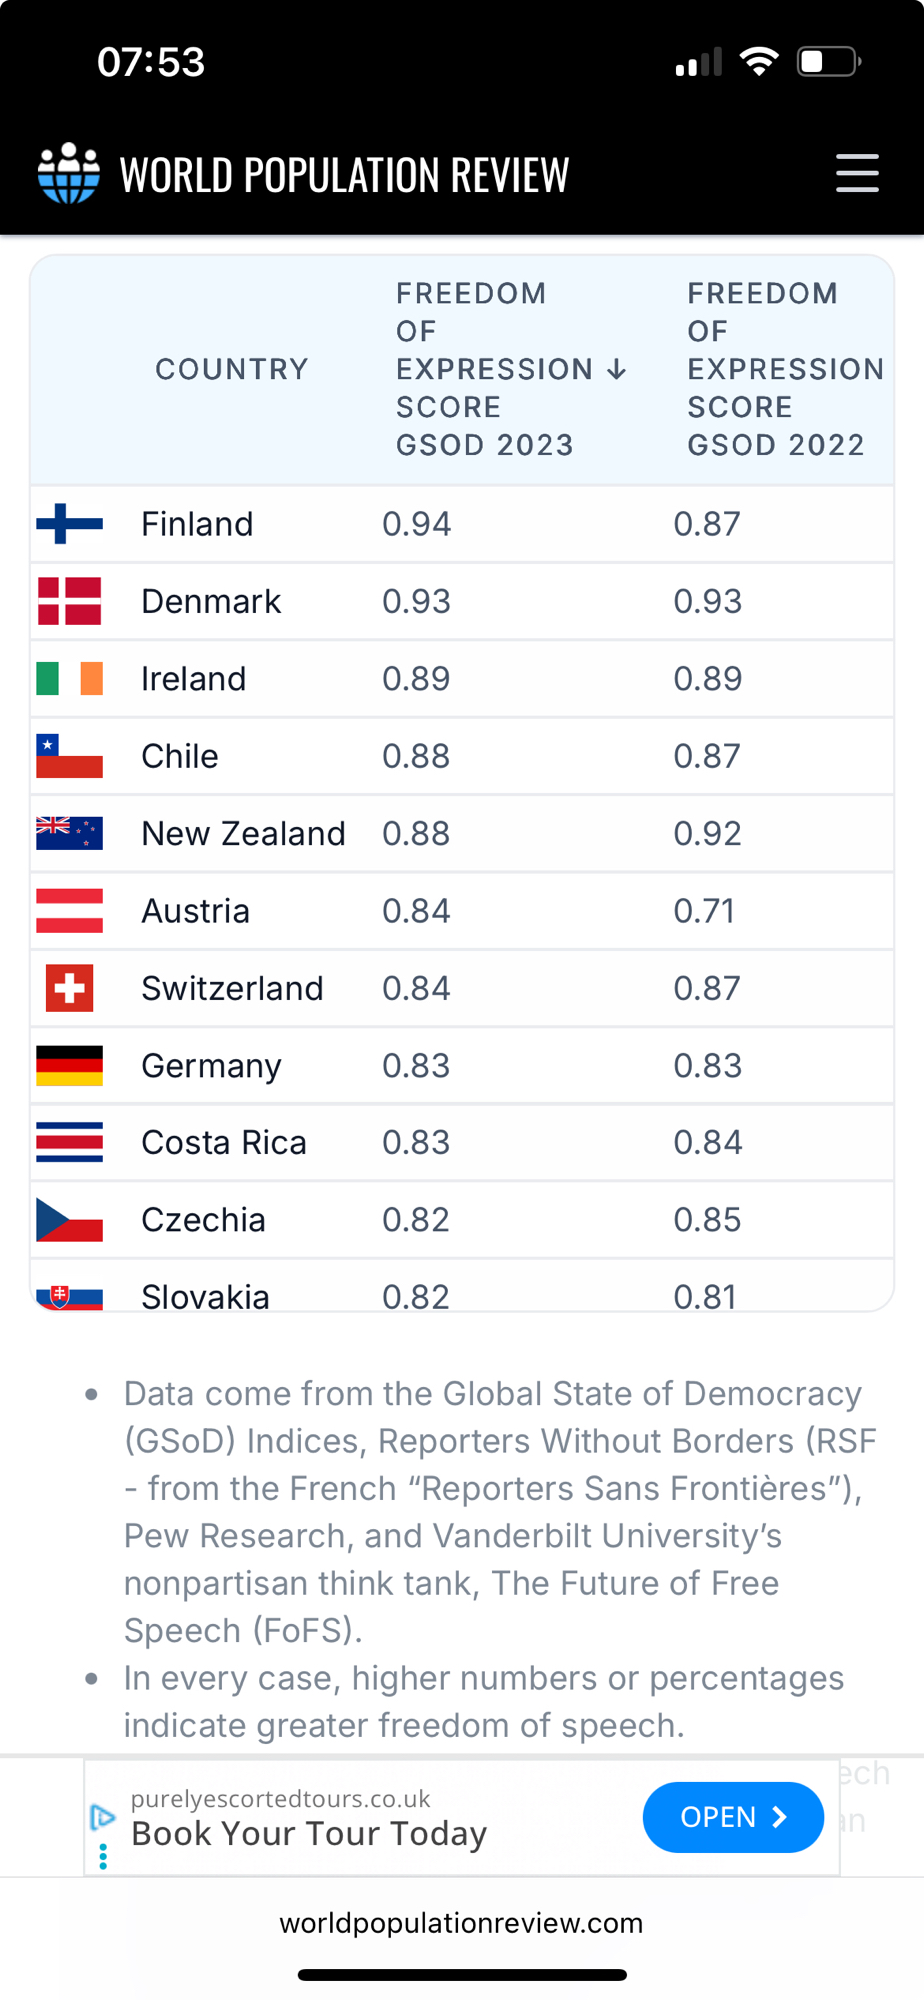
Task: Tap the Finland flag icon
Action: (69, 524)
